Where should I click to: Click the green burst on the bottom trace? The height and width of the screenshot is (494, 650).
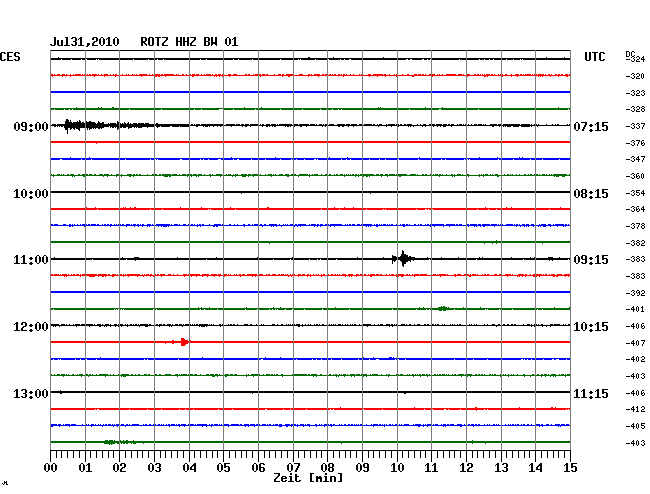point(119,442)
